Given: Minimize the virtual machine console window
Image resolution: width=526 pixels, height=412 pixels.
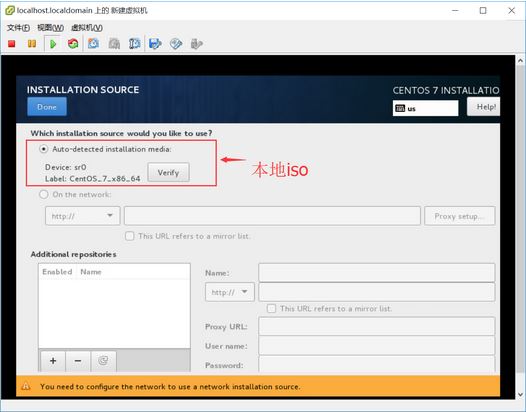Looking at the screenshot, I should point(455,10).
